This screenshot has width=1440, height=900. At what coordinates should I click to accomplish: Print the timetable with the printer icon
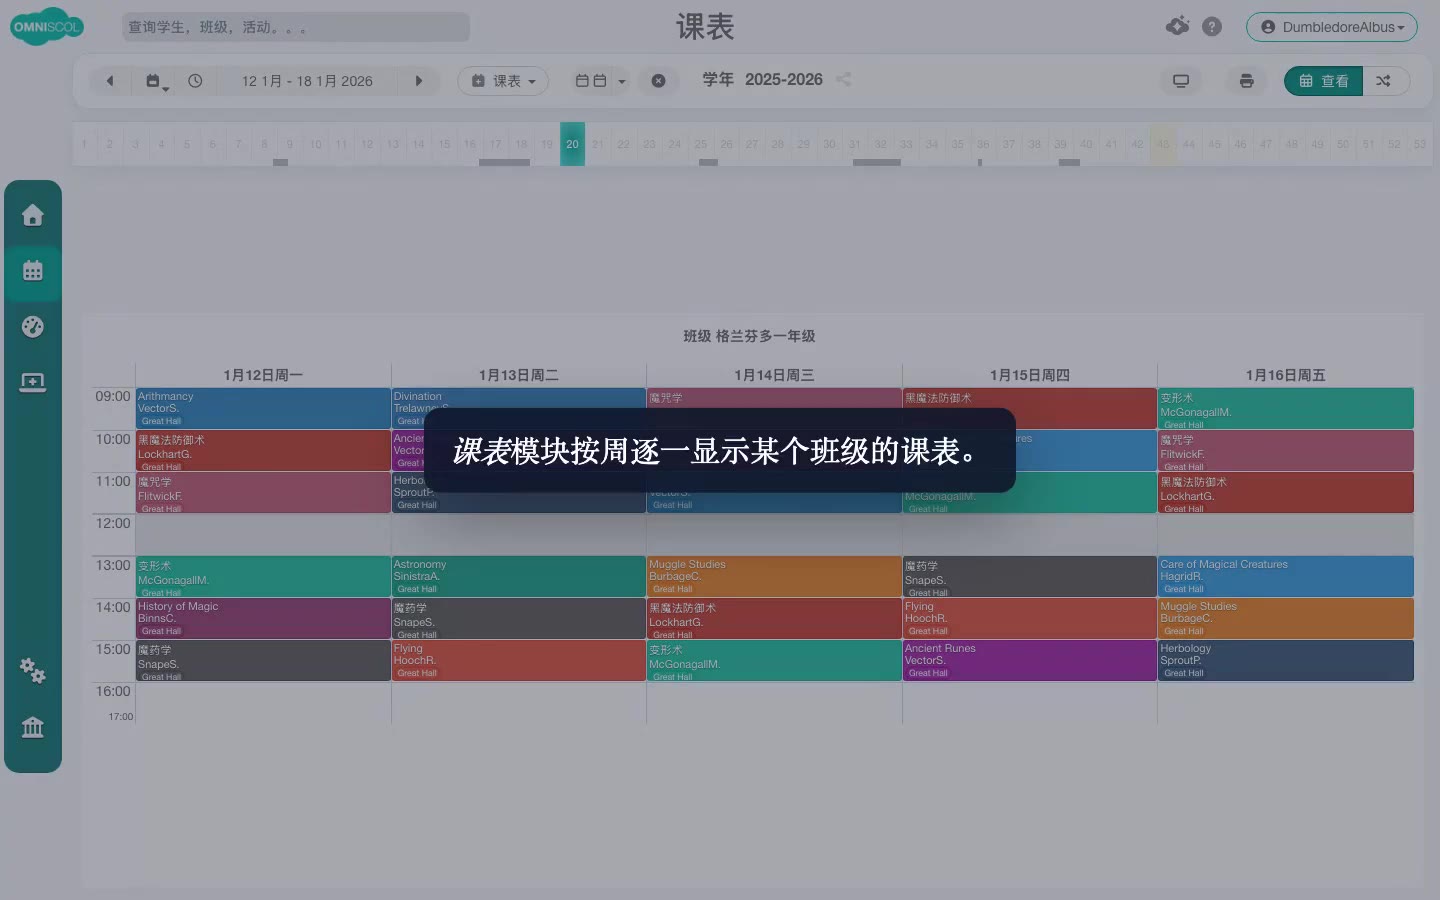pyautogui.click(x=1246, y=81)
